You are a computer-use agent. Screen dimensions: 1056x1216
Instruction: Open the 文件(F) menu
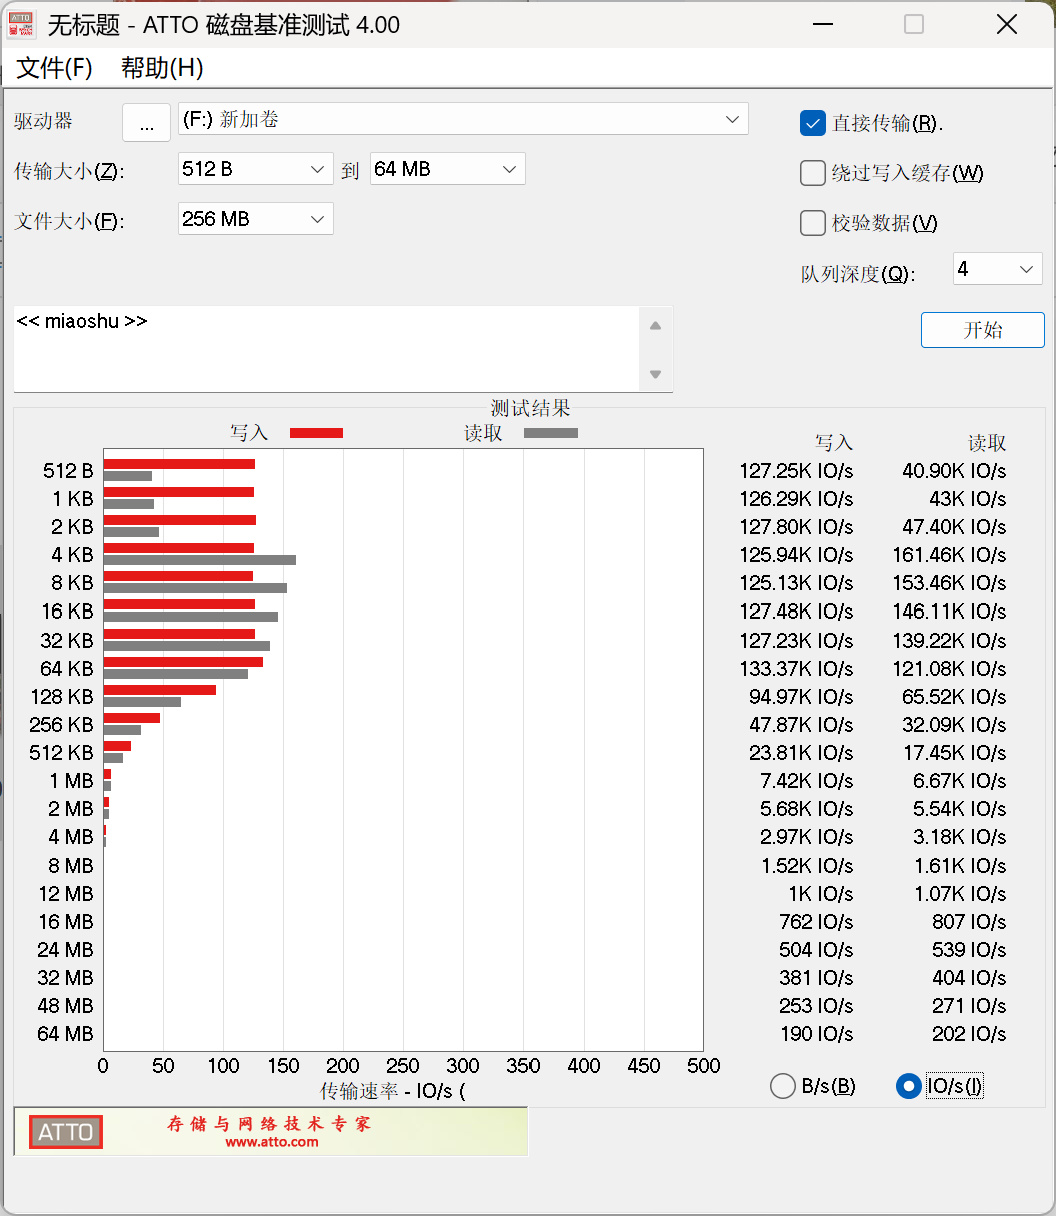pos(55,68)
